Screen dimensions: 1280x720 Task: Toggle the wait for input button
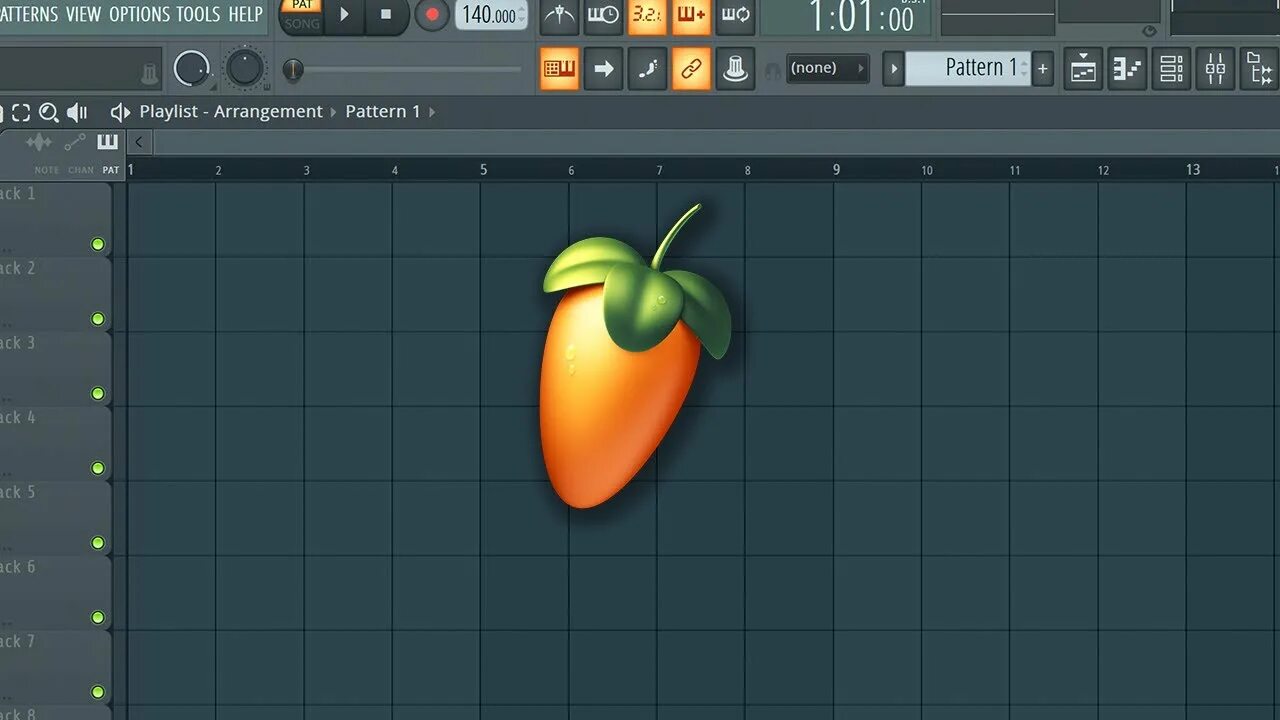pos(603,15)
